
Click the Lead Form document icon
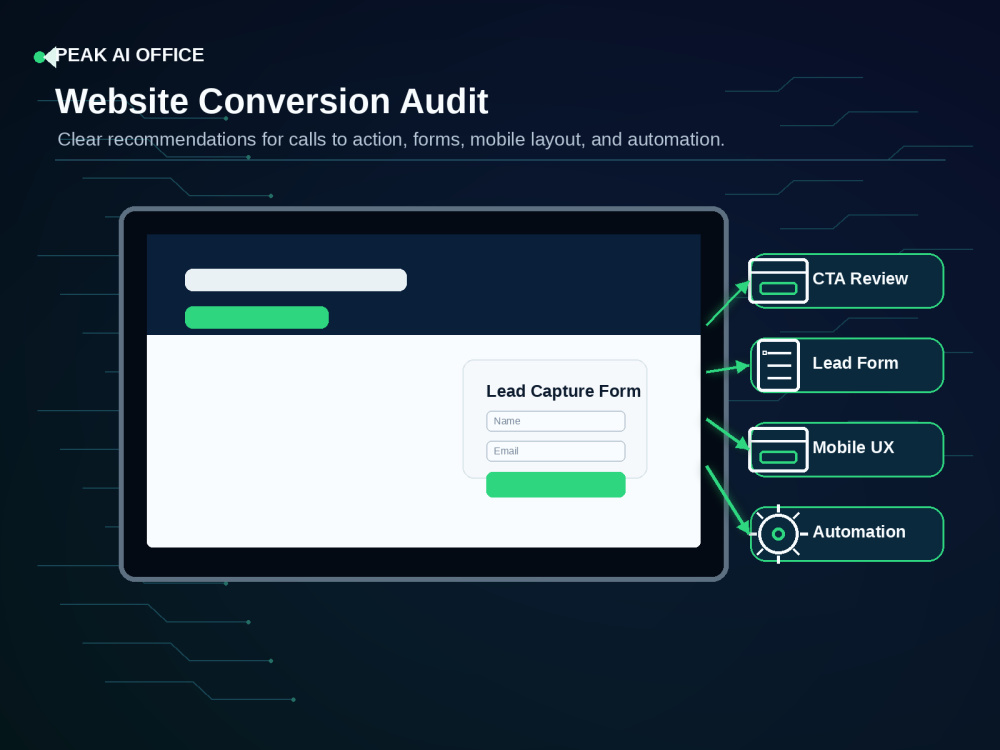point(779,365)
